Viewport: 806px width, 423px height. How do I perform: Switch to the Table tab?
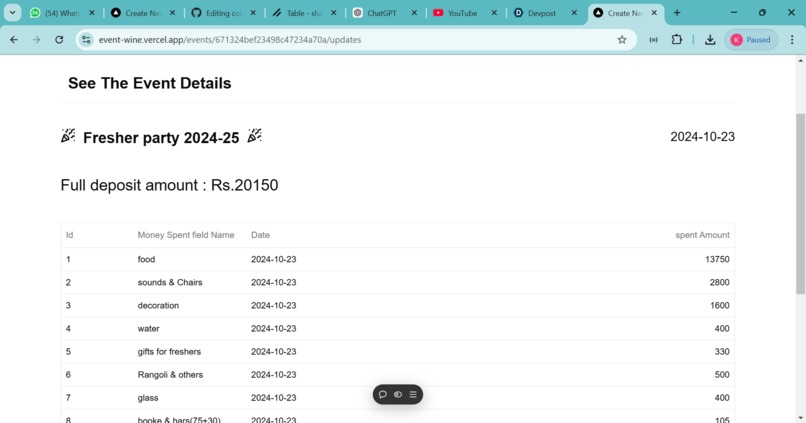pyautogui.click(x=304, y=13)
